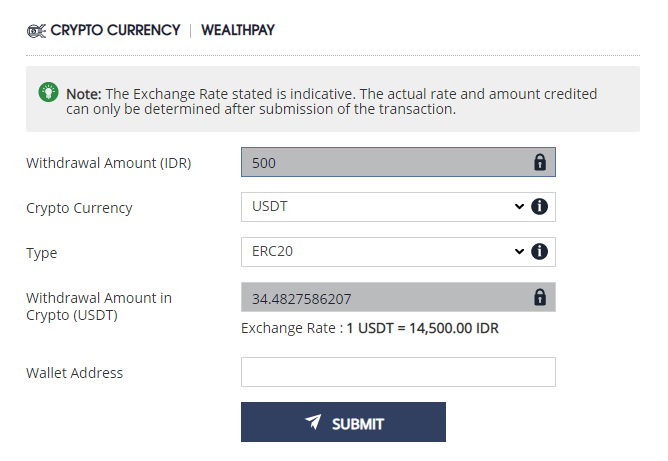Click the indicative exchange rate note text
668x461 pixels.
pos(332,101)
